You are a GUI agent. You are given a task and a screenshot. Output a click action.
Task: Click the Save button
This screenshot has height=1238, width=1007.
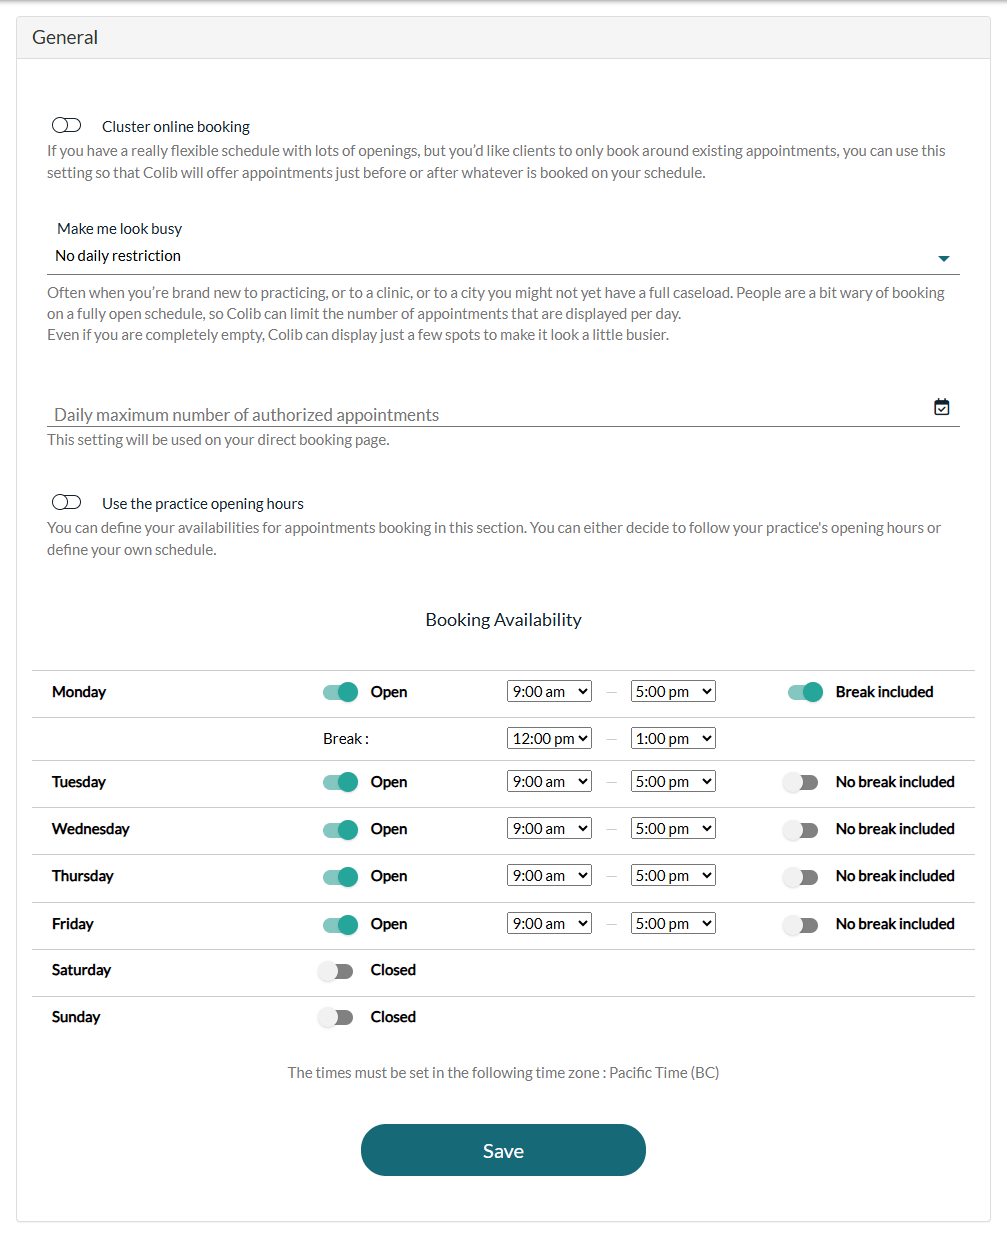tap(503, 1150)
